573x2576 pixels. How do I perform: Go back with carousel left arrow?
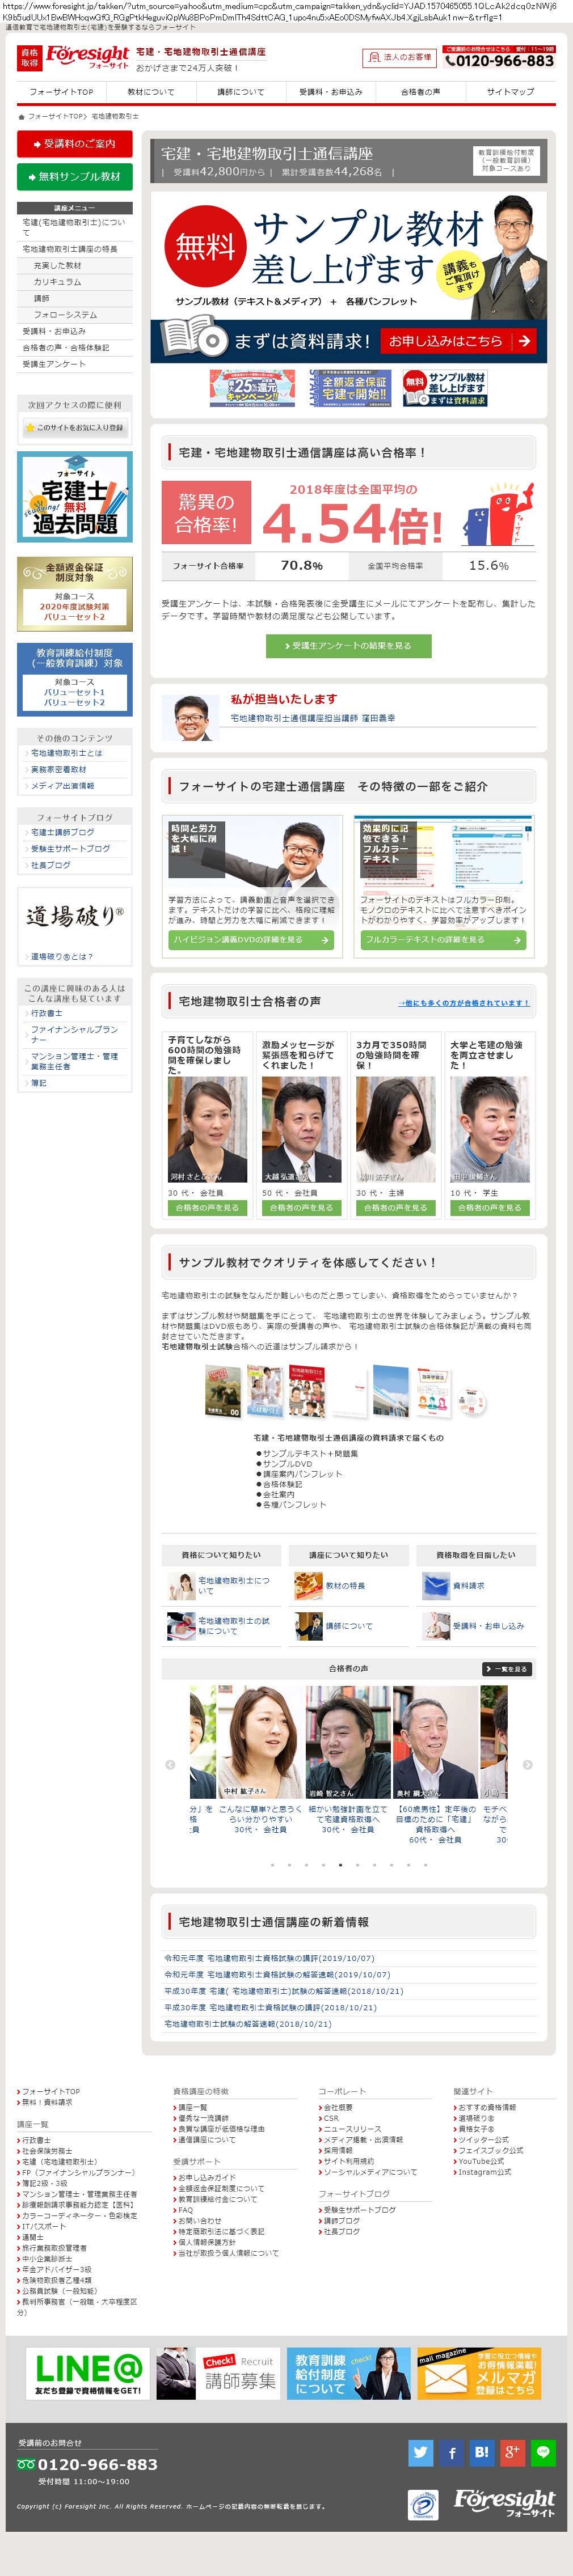170,1764
